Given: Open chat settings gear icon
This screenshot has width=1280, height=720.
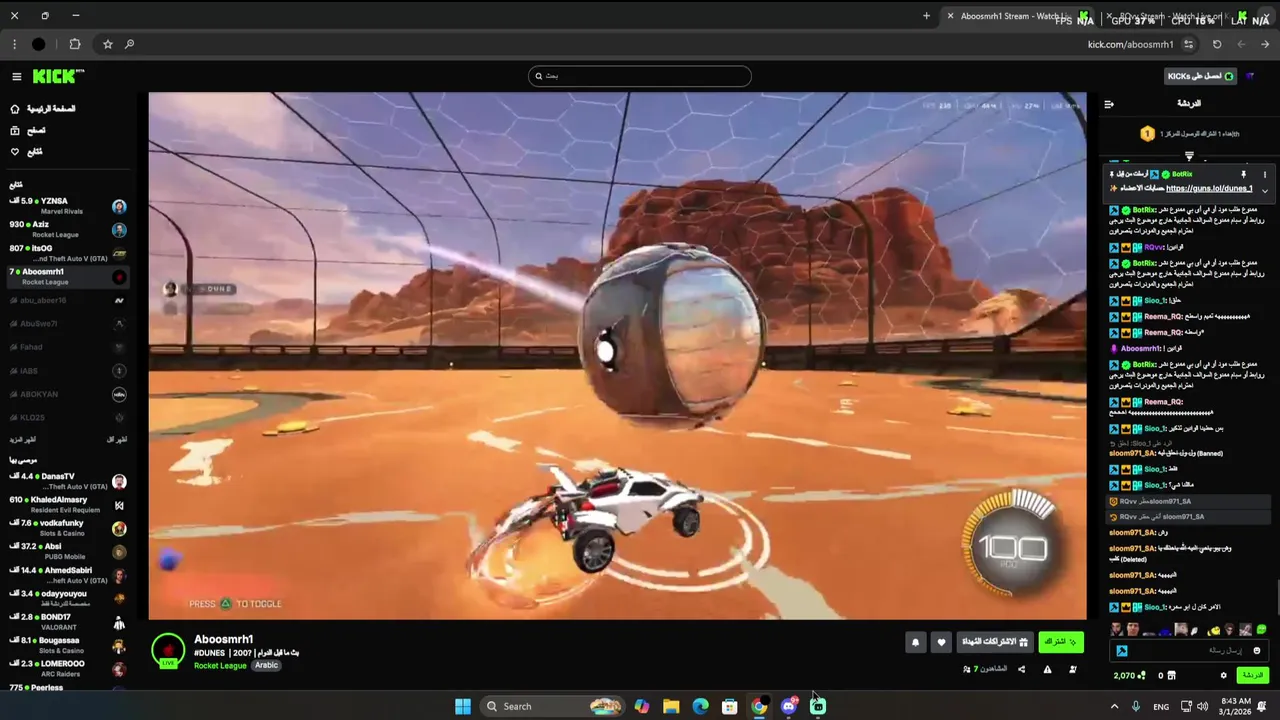Looking at the screenshot, I should click(x=1223, y=676).
